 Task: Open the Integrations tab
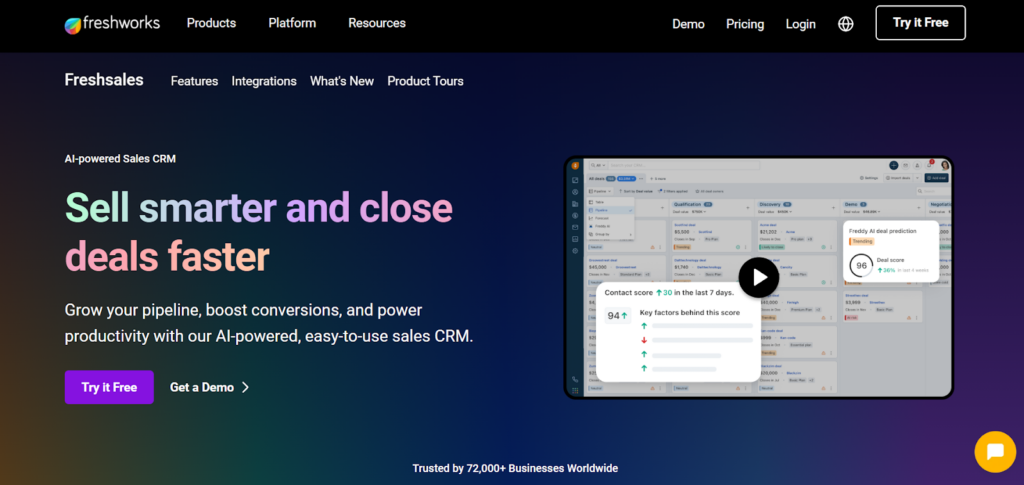(264, 81)
